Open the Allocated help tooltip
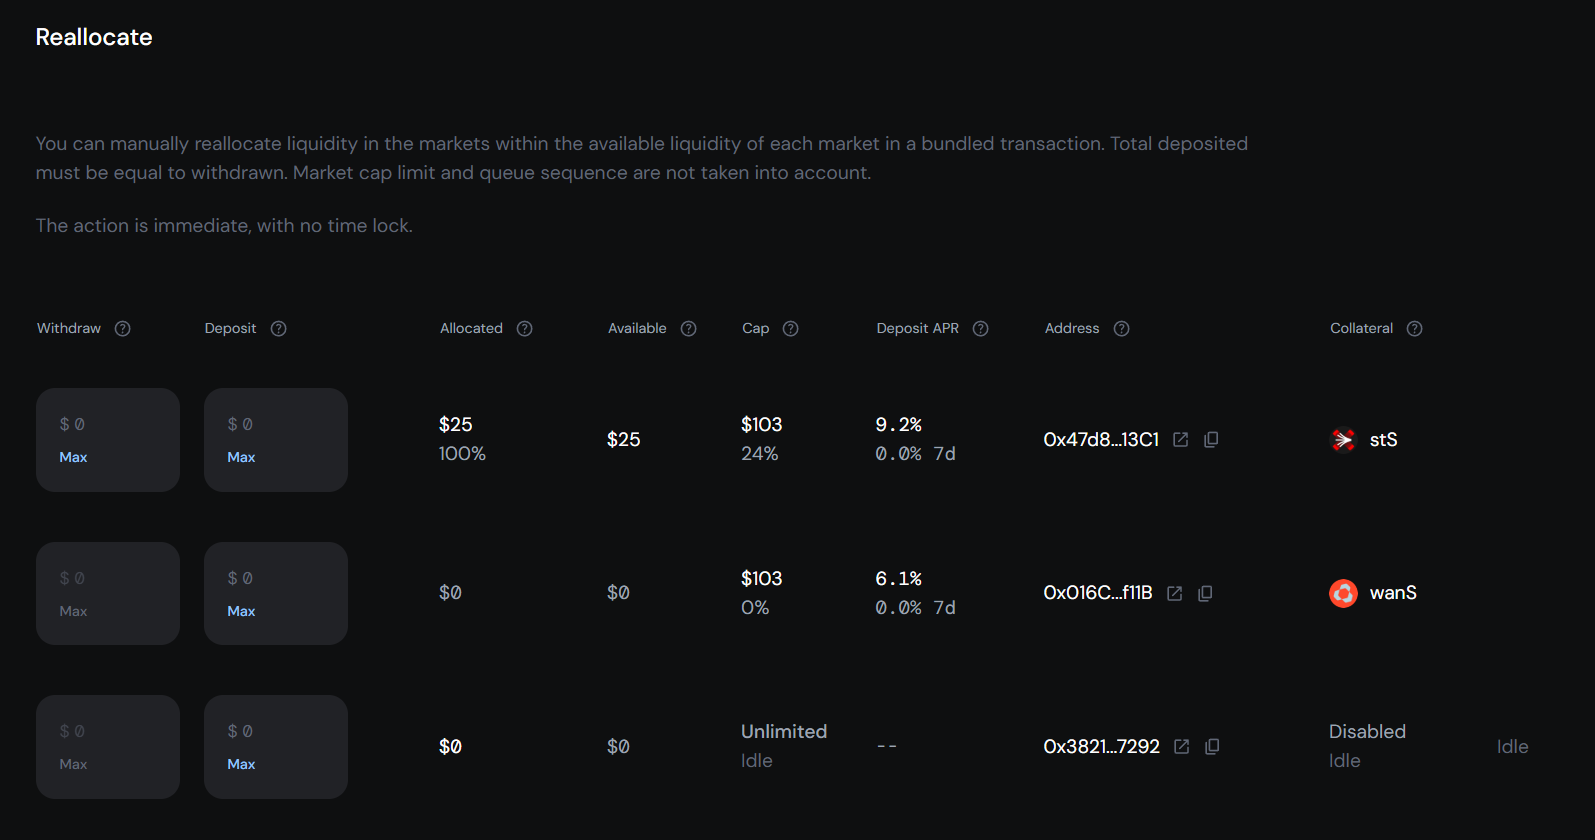This screenshot has width=1595, height=840. 525,328
